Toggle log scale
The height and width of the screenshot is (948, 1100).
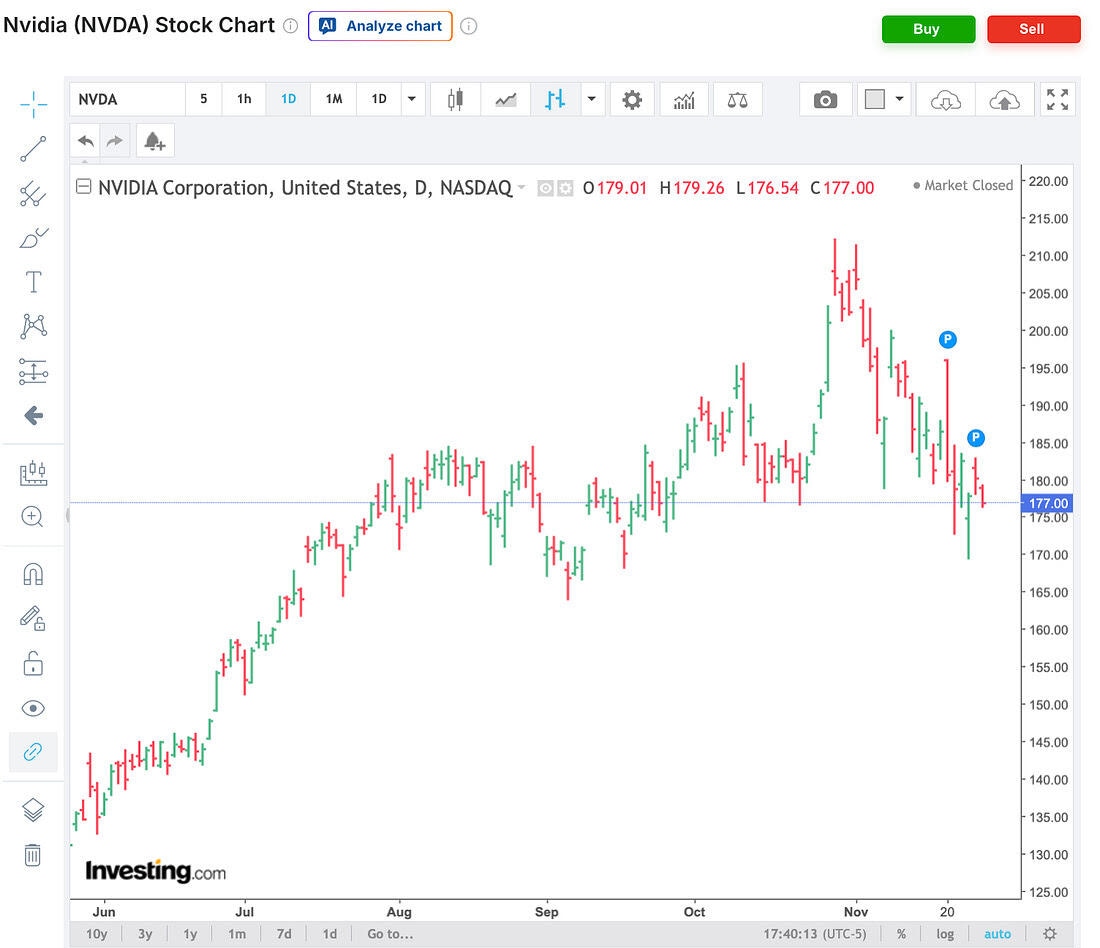pyautogui.click(x=945, y=934)
